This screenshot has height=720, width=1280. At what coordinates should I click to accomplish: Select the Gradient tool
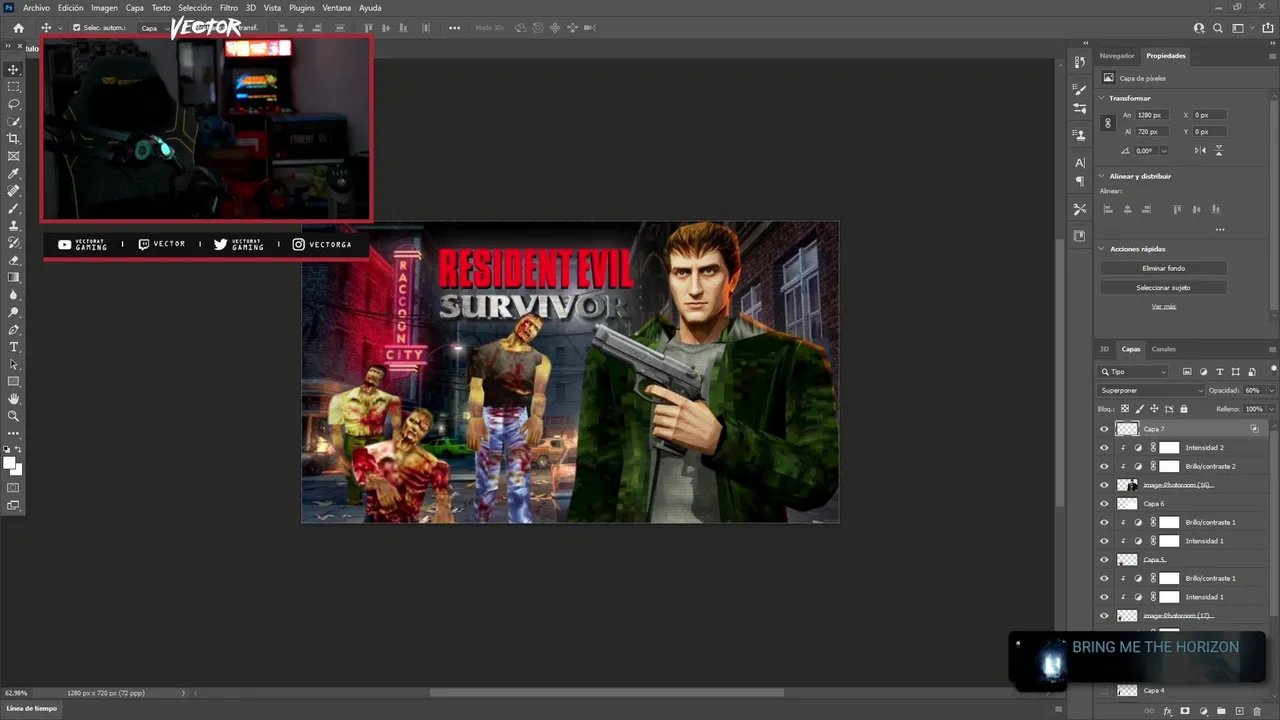click(14, 277)
